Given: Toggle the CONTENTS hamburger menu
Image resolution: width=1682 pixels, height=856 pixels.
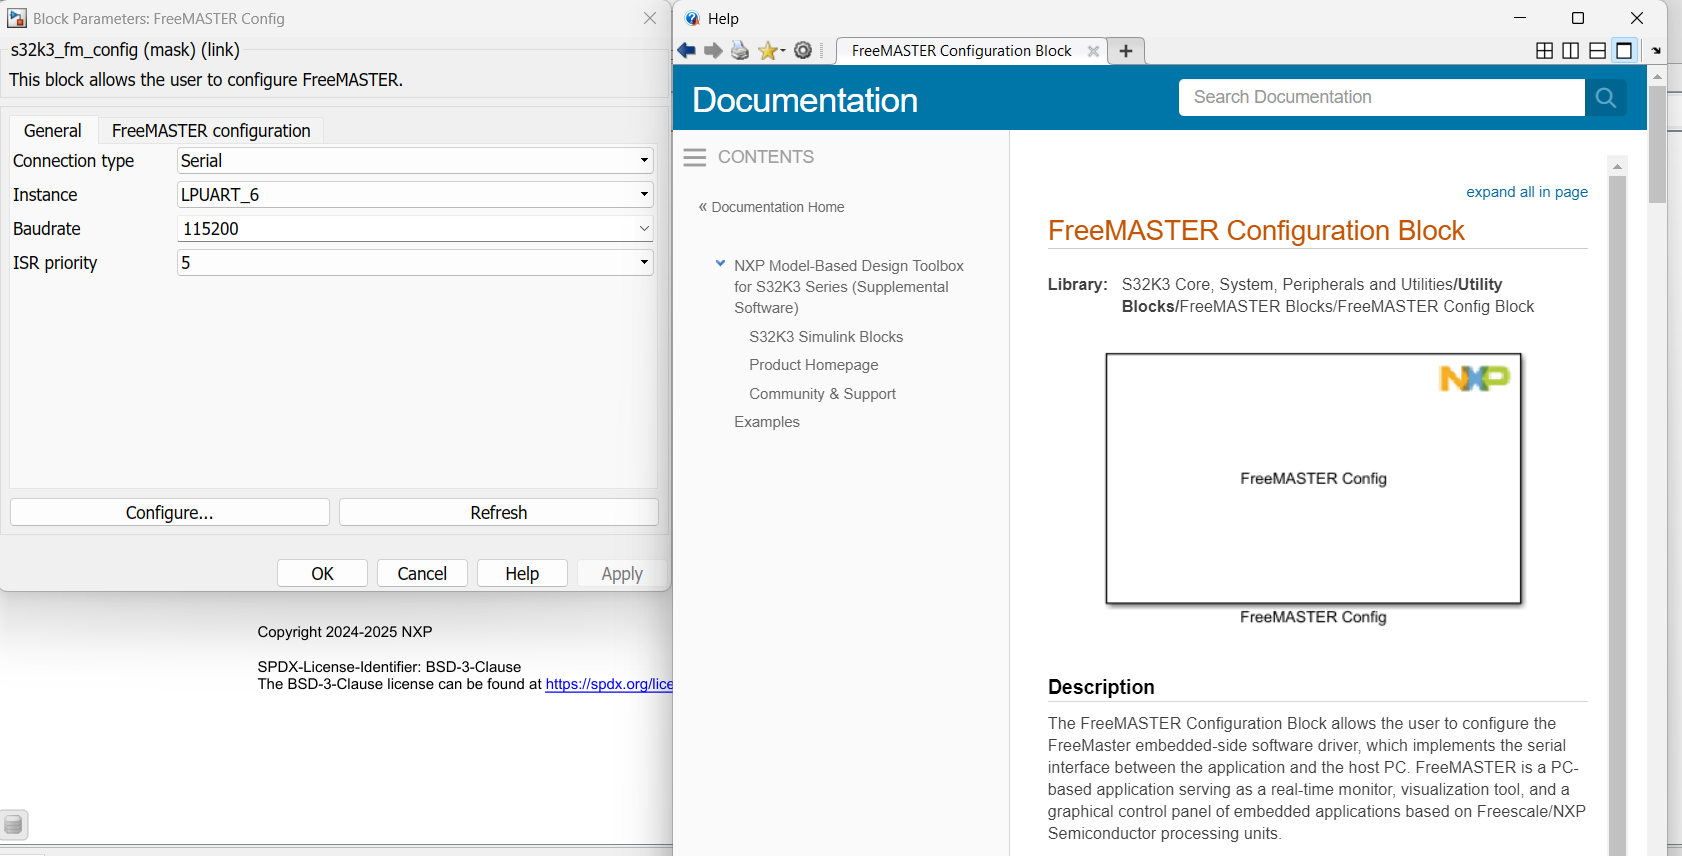Looking at the screenshot, I should coord(695,157).
